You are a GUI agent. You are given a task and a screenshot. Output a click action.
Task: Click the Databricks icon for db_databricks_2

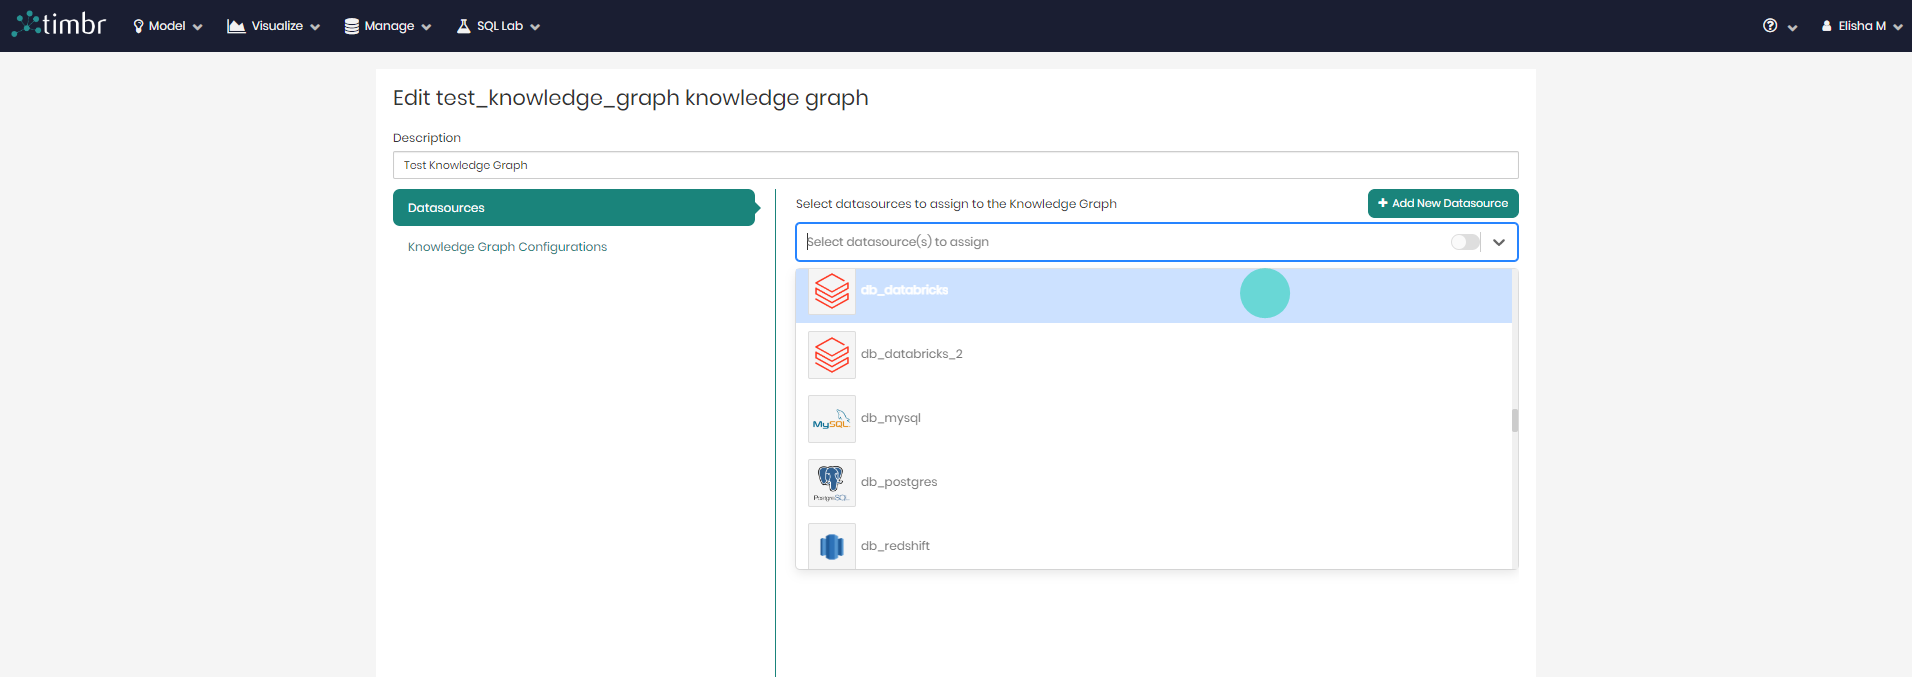[x=831, y=355]
